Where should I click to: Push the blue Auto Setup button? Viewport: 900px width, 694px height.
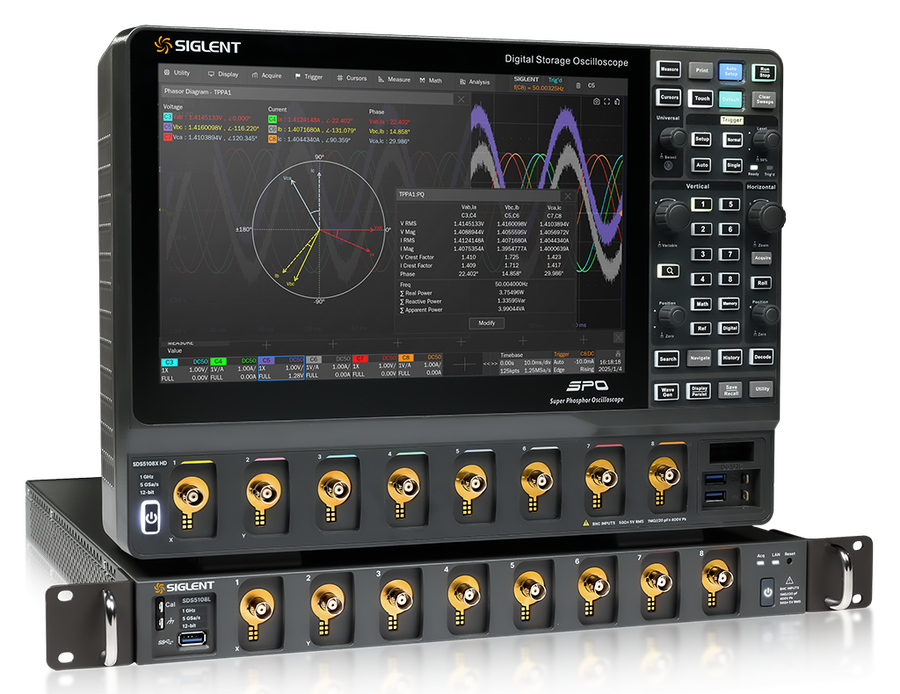(731, 72)
